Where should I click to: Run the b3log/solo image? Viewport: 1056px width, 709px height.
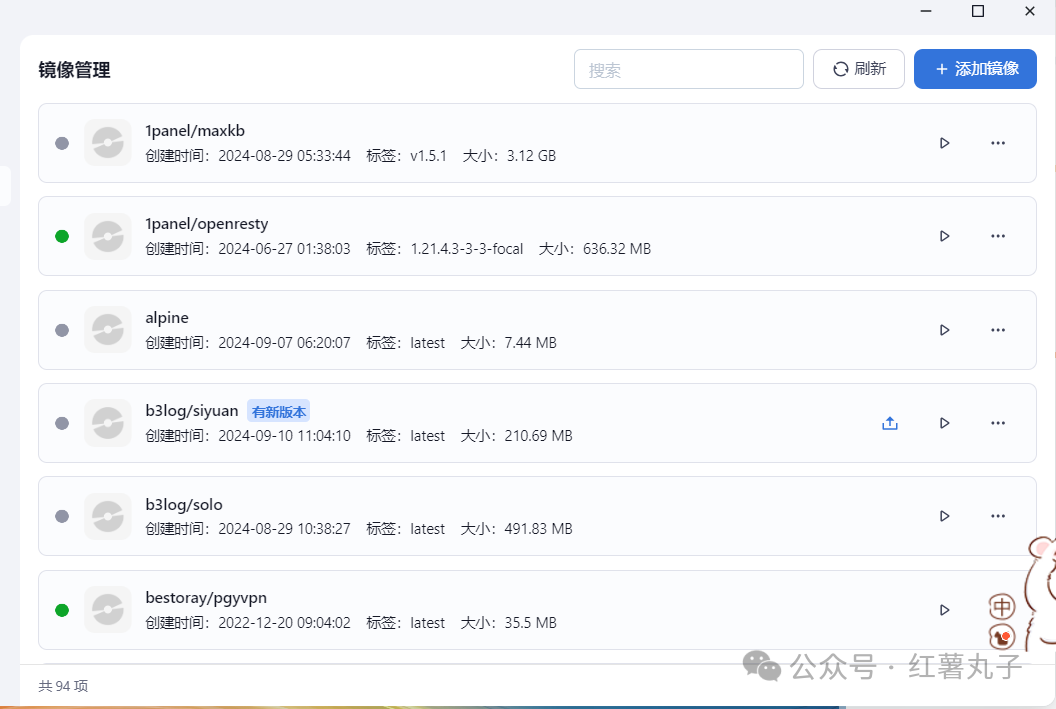(x=944, y=516)
